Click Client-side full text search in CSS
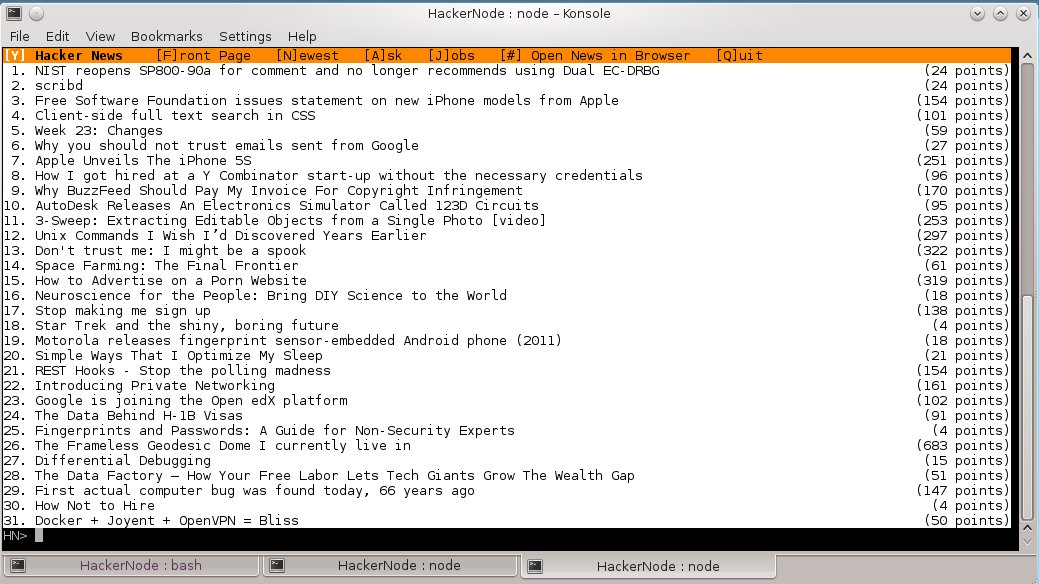 175,116
